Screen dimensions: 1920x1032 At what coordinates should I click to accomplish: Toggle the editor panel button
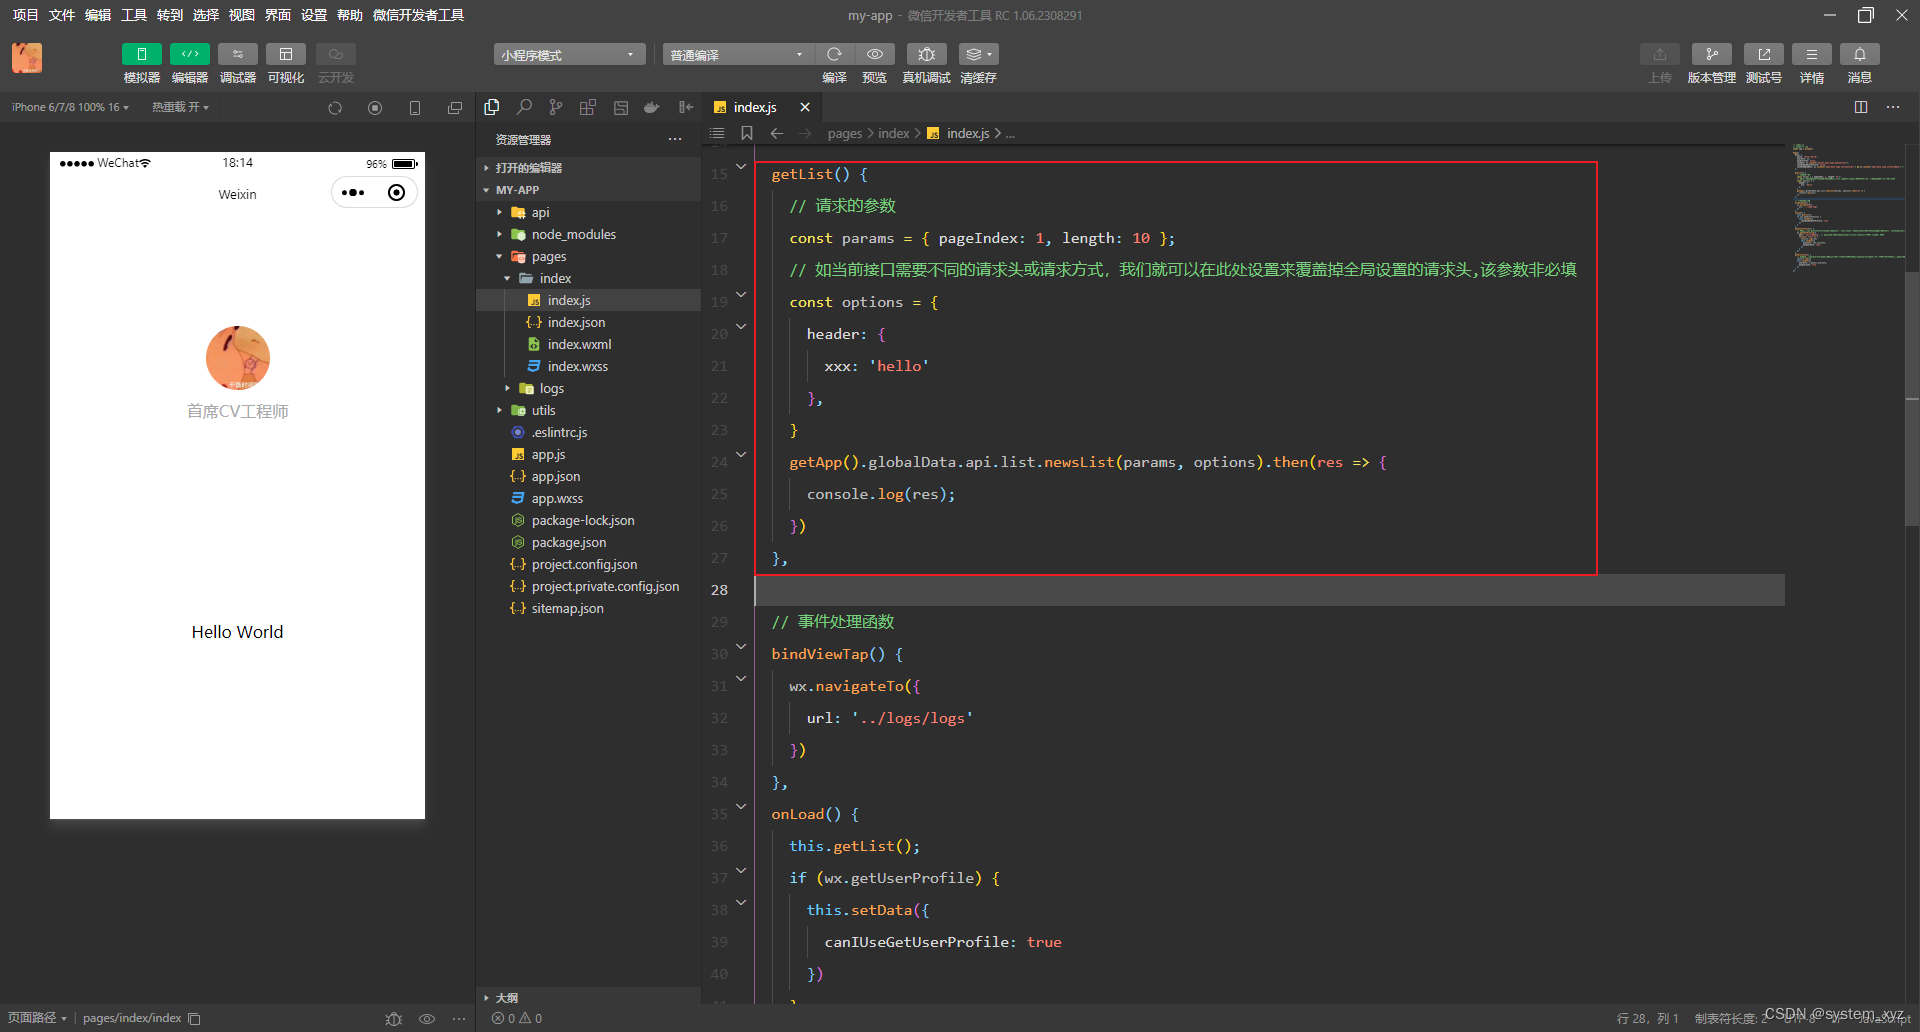click(x=190, y=54)
